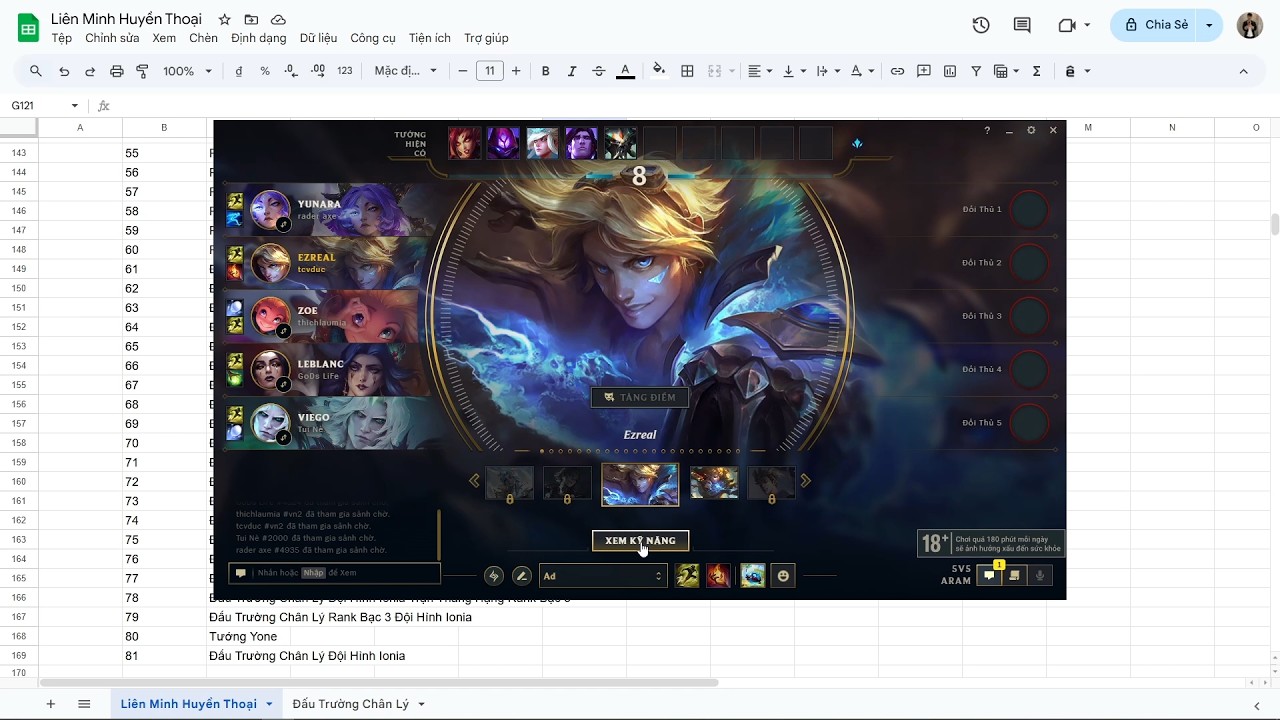Open text wrapping dropdown

827,71
